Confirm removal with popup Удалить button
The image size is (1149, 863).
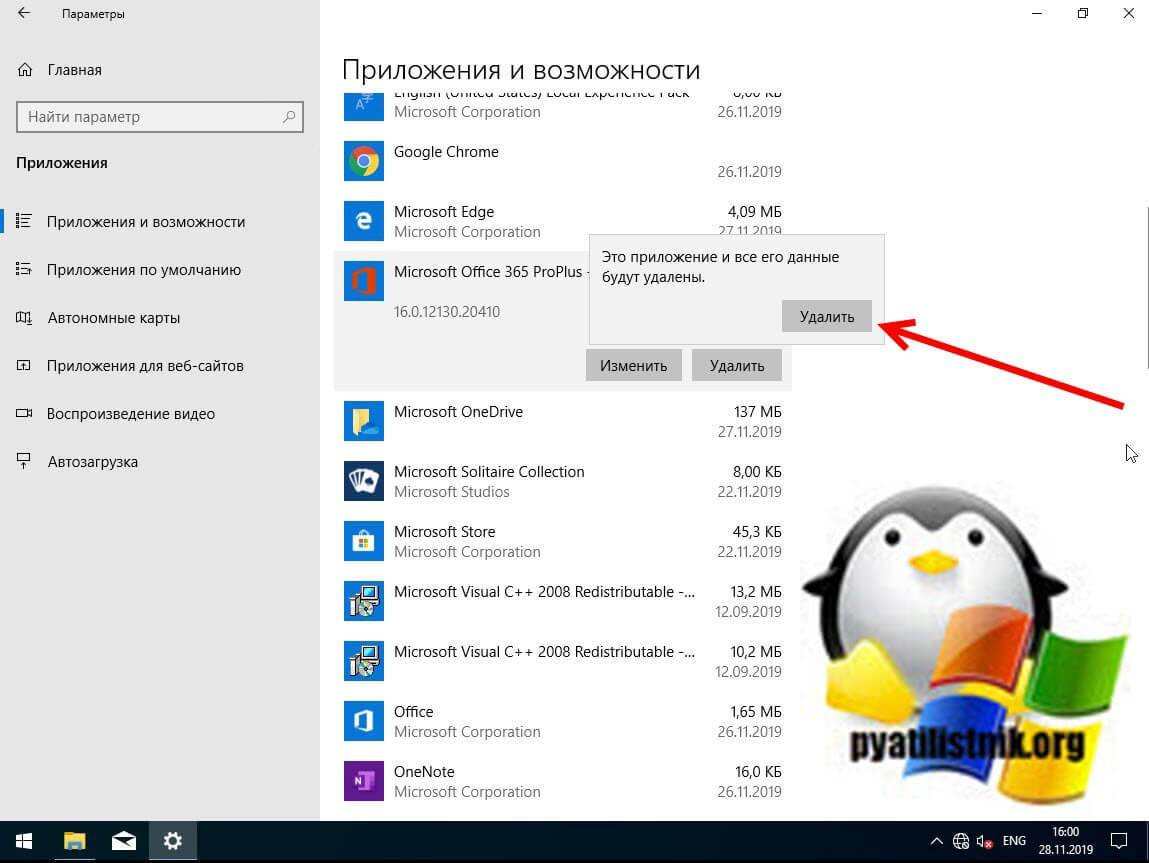click(x=826, y=316)
